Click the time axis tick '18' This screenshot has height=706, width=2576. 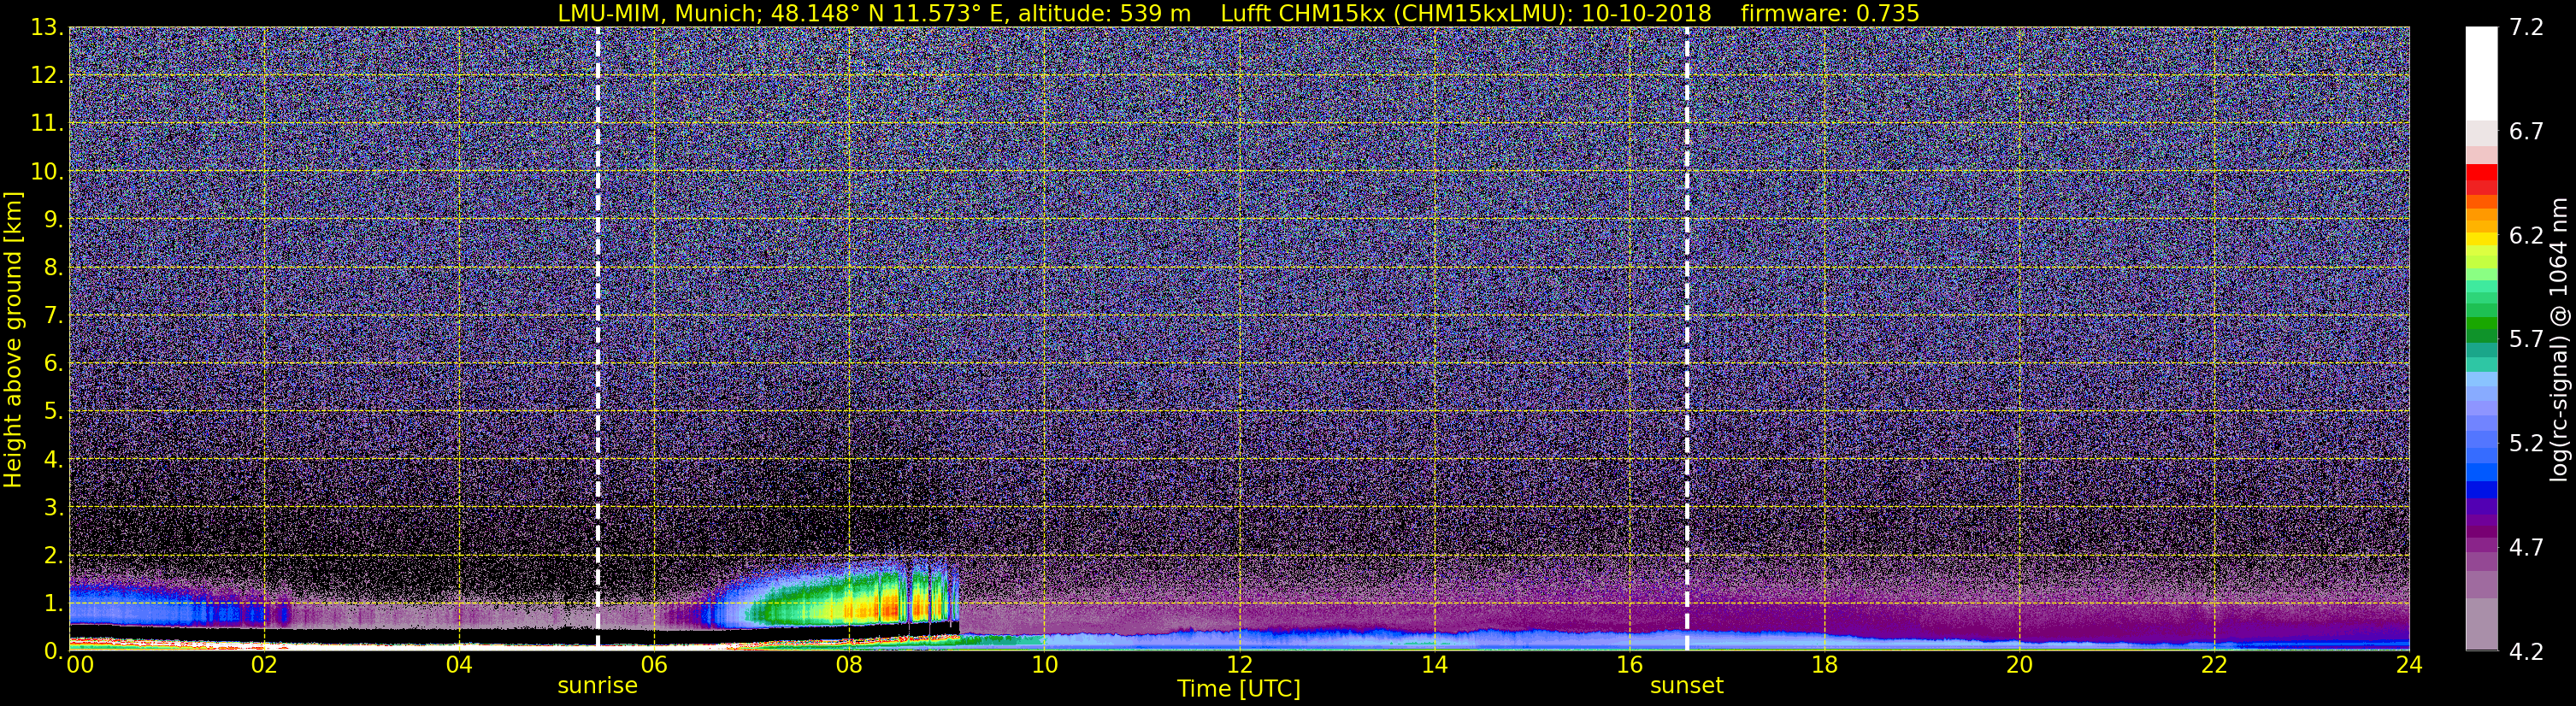pos(1824,665)
